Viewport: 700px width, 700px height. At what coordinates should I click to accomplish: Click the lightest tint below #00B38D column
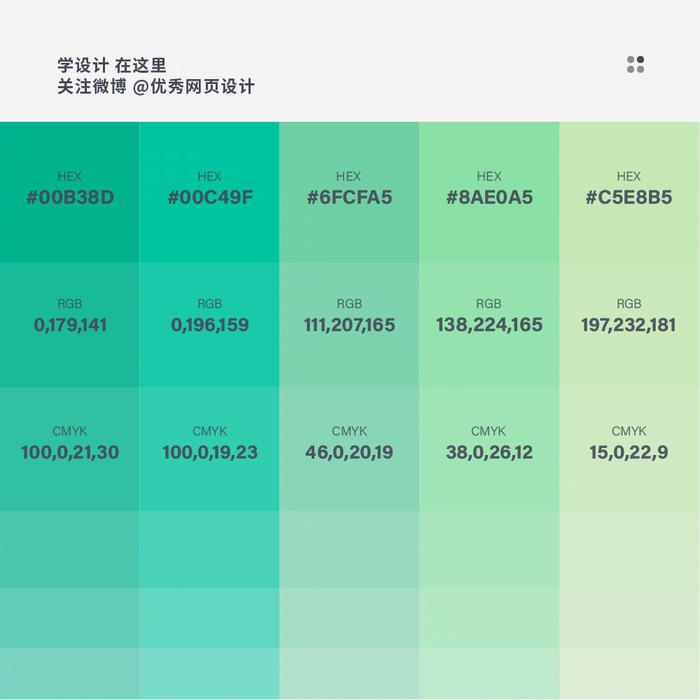pyautogui.click(x=69, y=673)
